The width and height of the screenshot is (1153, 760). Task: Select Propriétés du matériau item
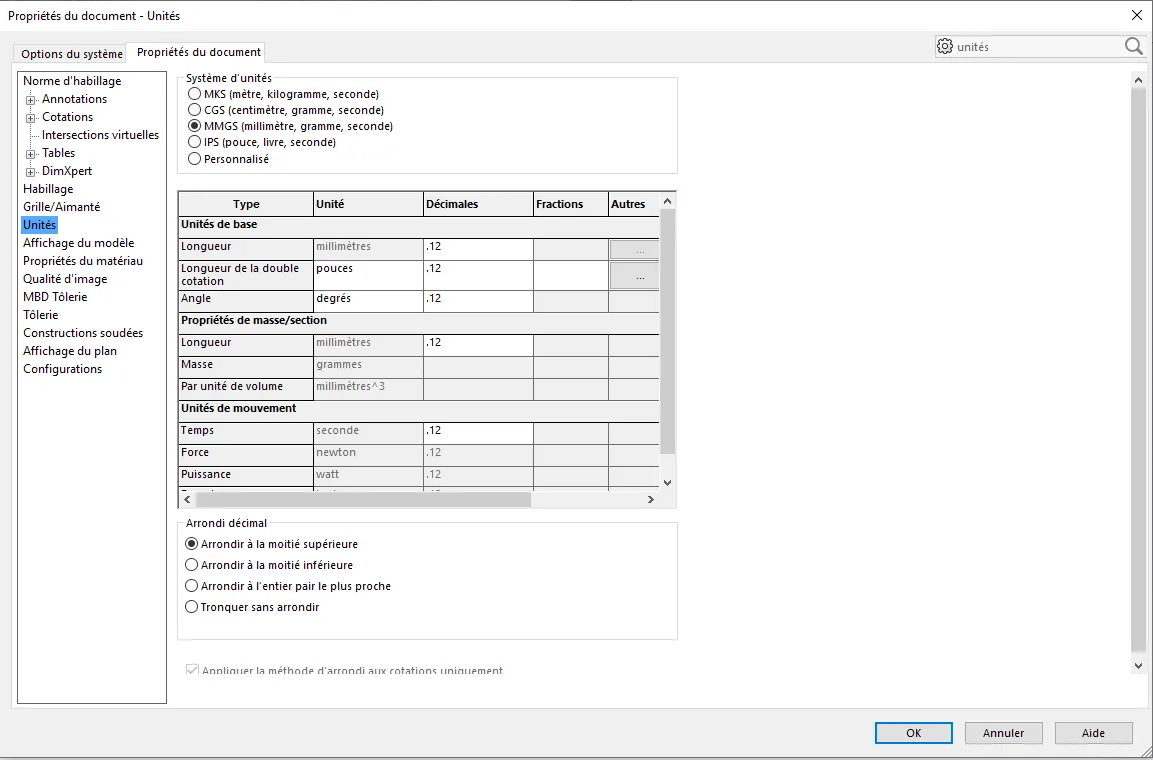[83, 261]
